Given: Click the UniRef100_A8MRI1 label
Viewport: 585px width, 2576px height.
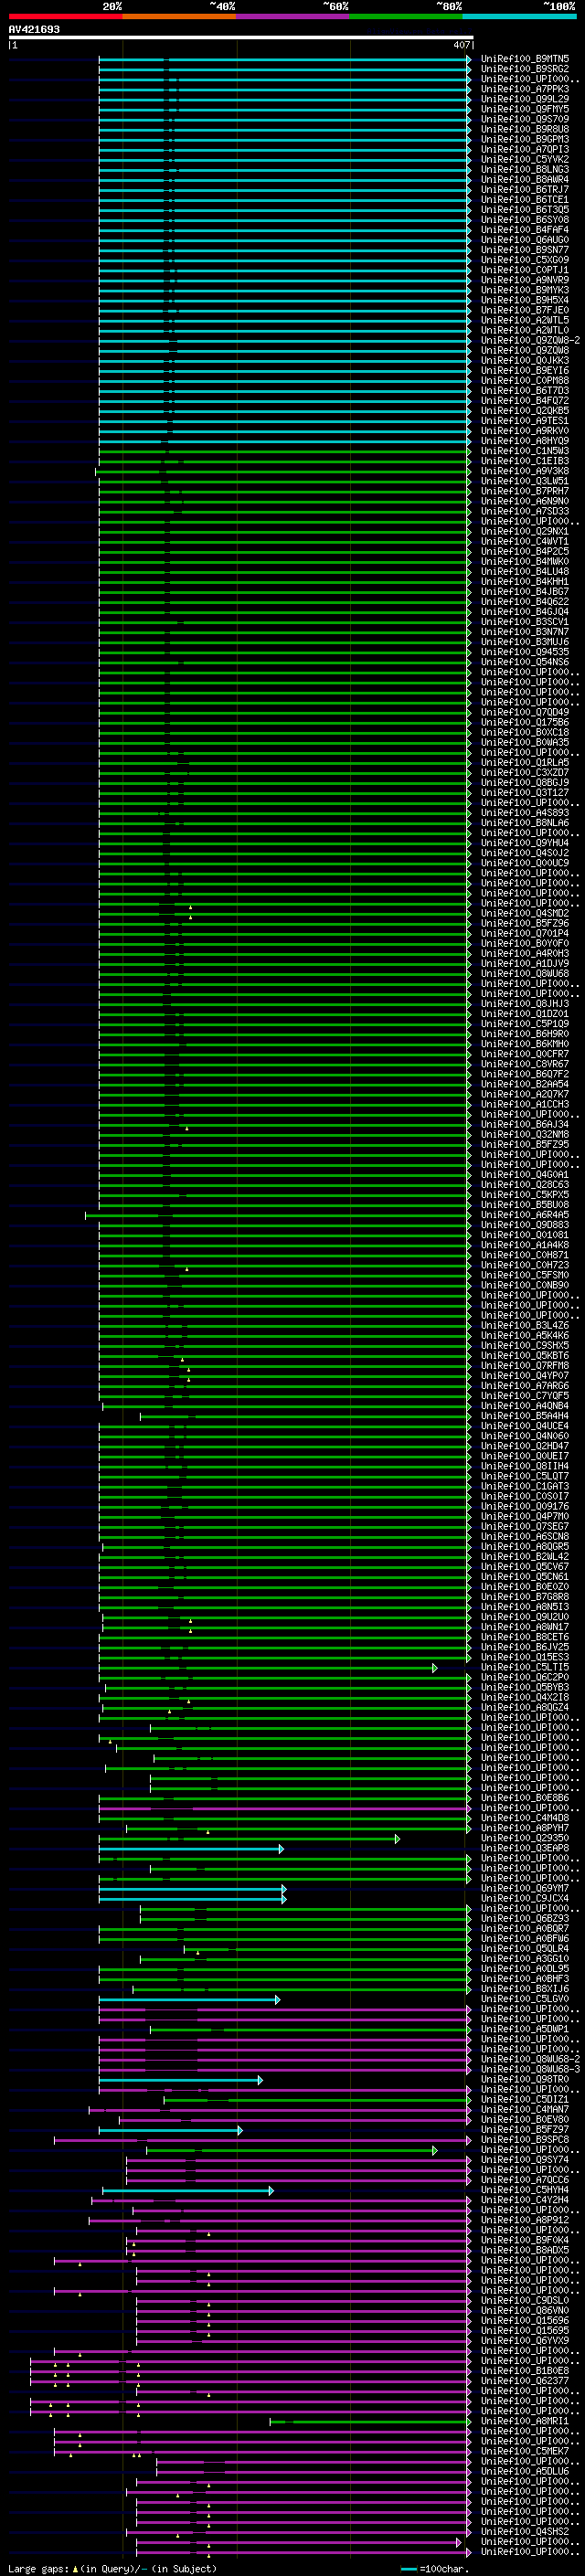Looking at the screenshot, I should pyautogui.click(x=525, y=2421).
